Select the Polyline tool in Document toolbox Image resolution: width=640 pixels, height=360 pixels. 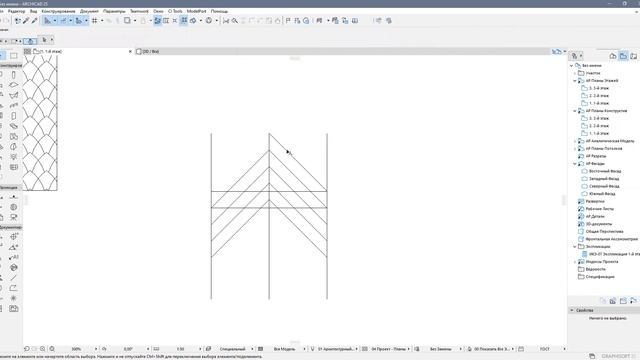coord(13,288)
